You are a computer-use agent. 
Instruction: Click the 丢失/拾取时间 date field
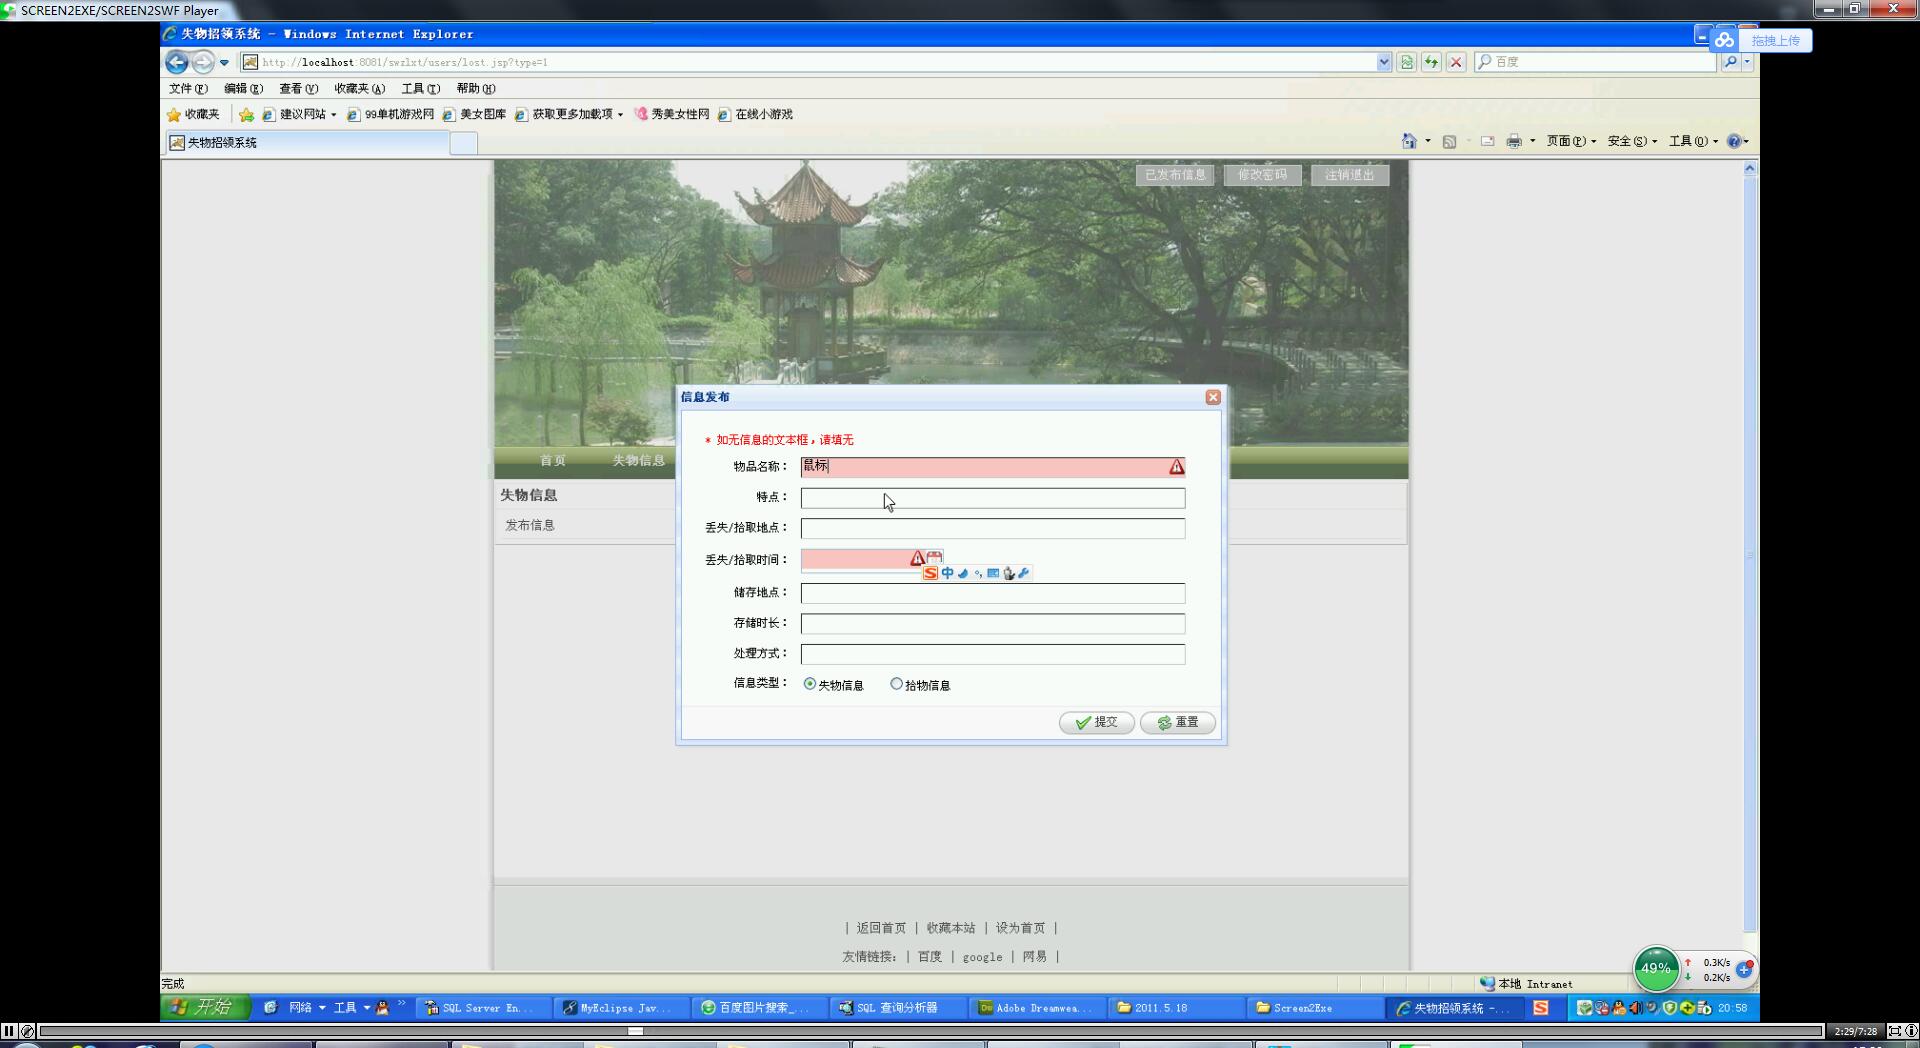click(x=862, y=559)
